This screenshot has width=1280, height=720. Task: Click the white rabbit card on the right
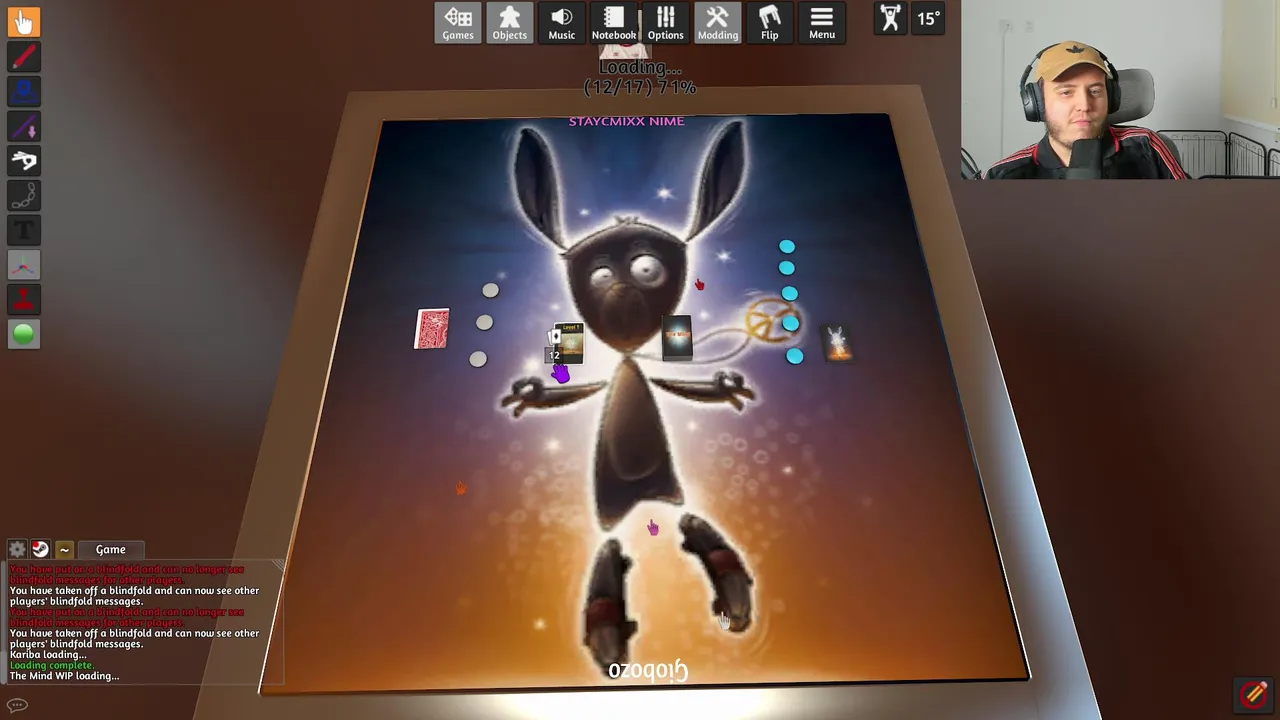tap(837, 343)
